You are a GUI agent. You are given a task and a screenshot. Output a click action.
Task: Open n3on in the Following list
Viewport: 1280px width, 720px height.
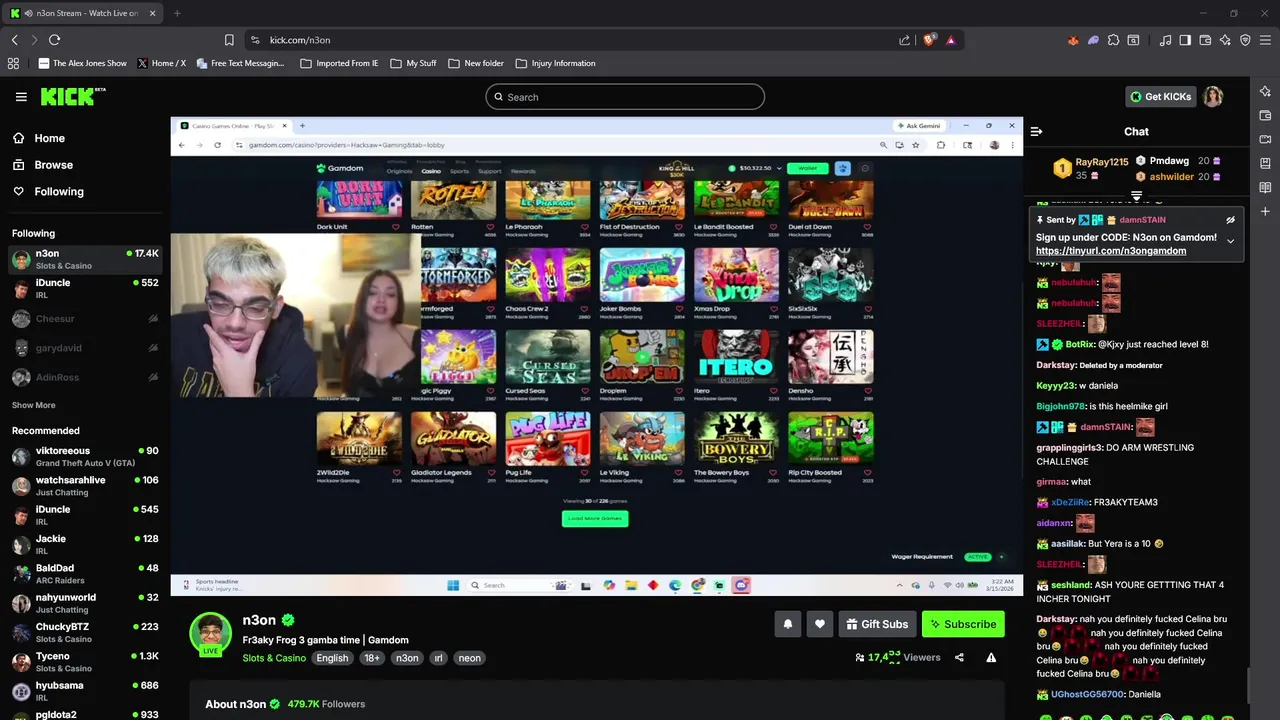(x=85, y=259)
